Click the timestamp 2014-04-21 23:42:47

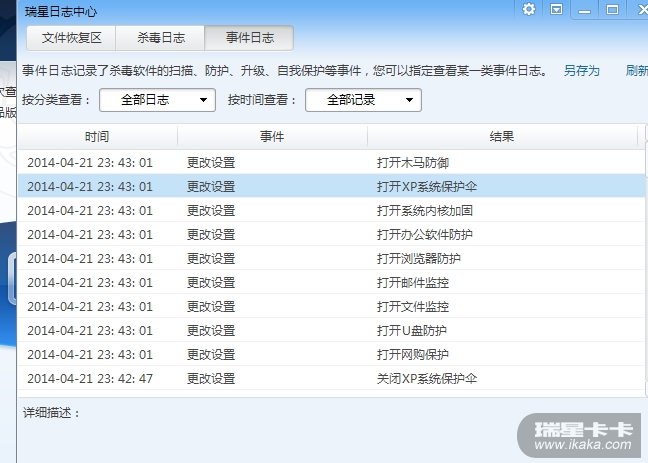pyautogui.click(x=90, y=379)
